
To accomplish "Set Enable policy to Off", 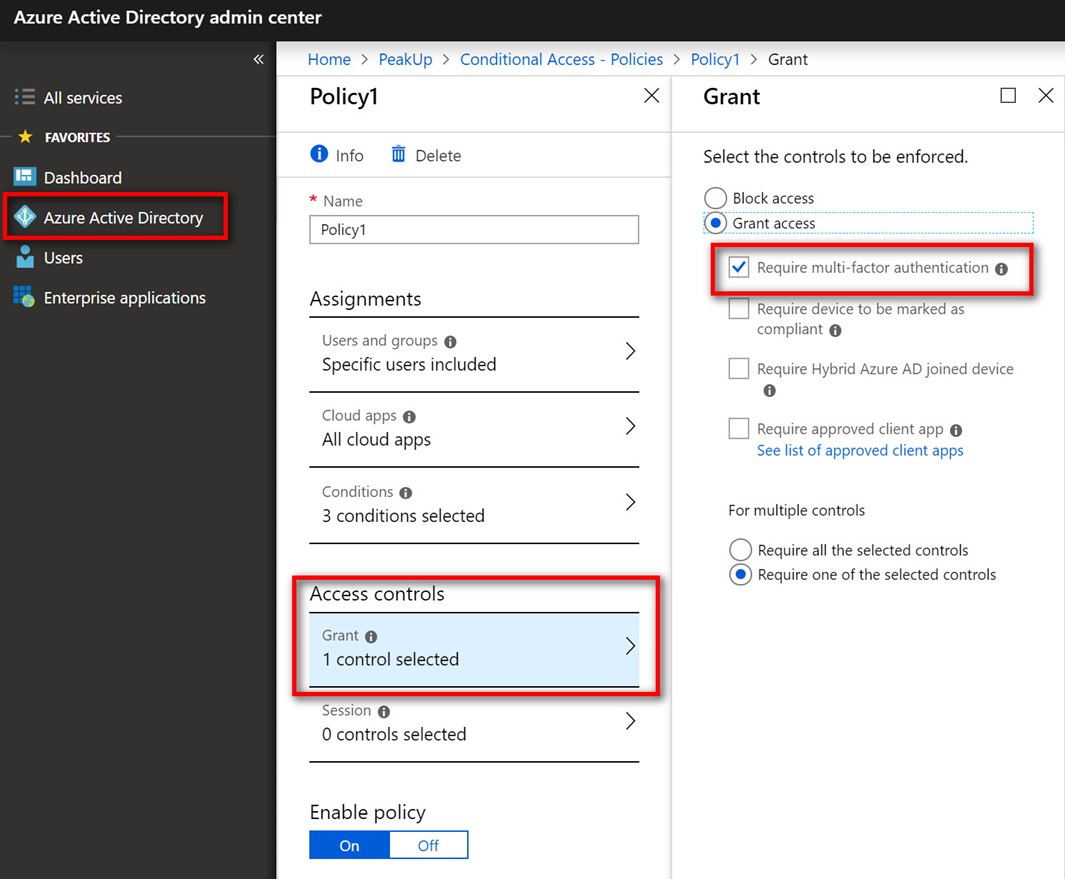I will [429, 845].
